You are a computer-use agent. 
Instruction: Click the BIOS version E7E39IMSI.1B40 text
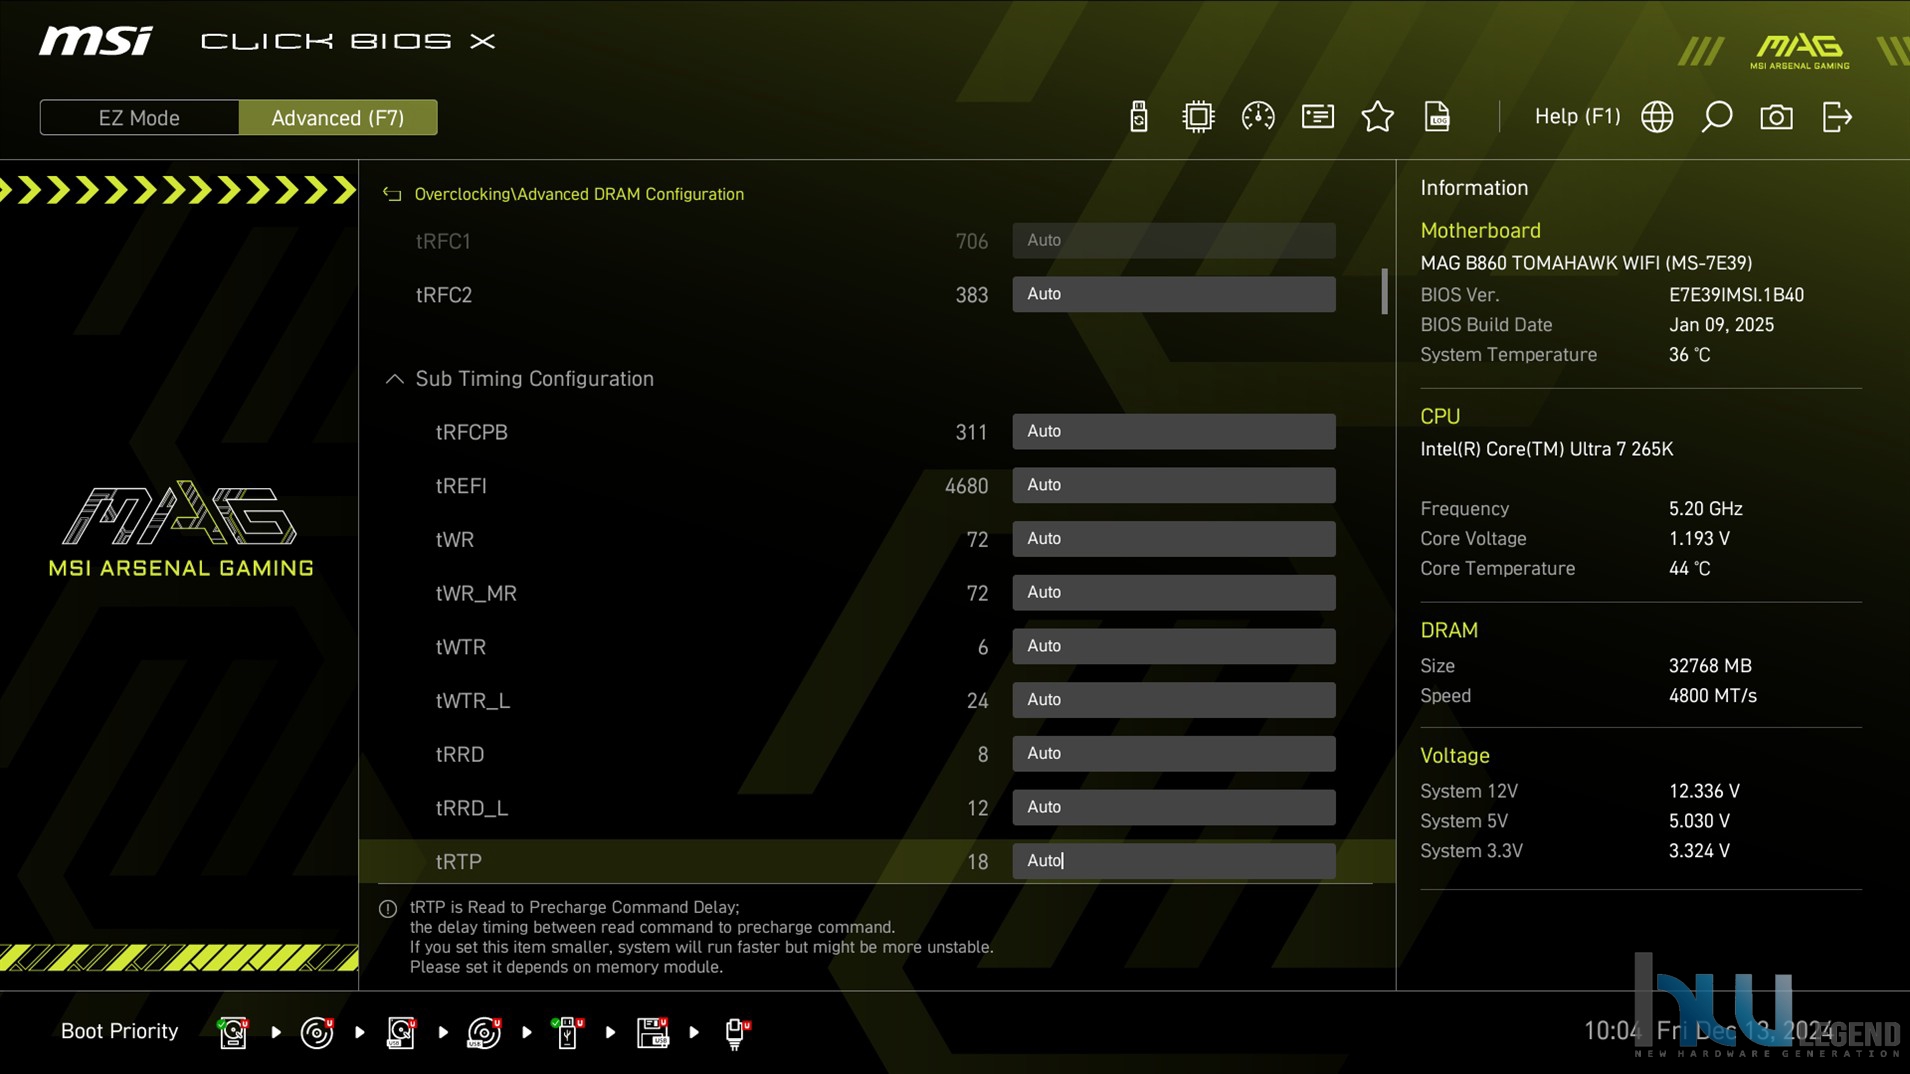pyautogui.click(x=1736, y=295)
